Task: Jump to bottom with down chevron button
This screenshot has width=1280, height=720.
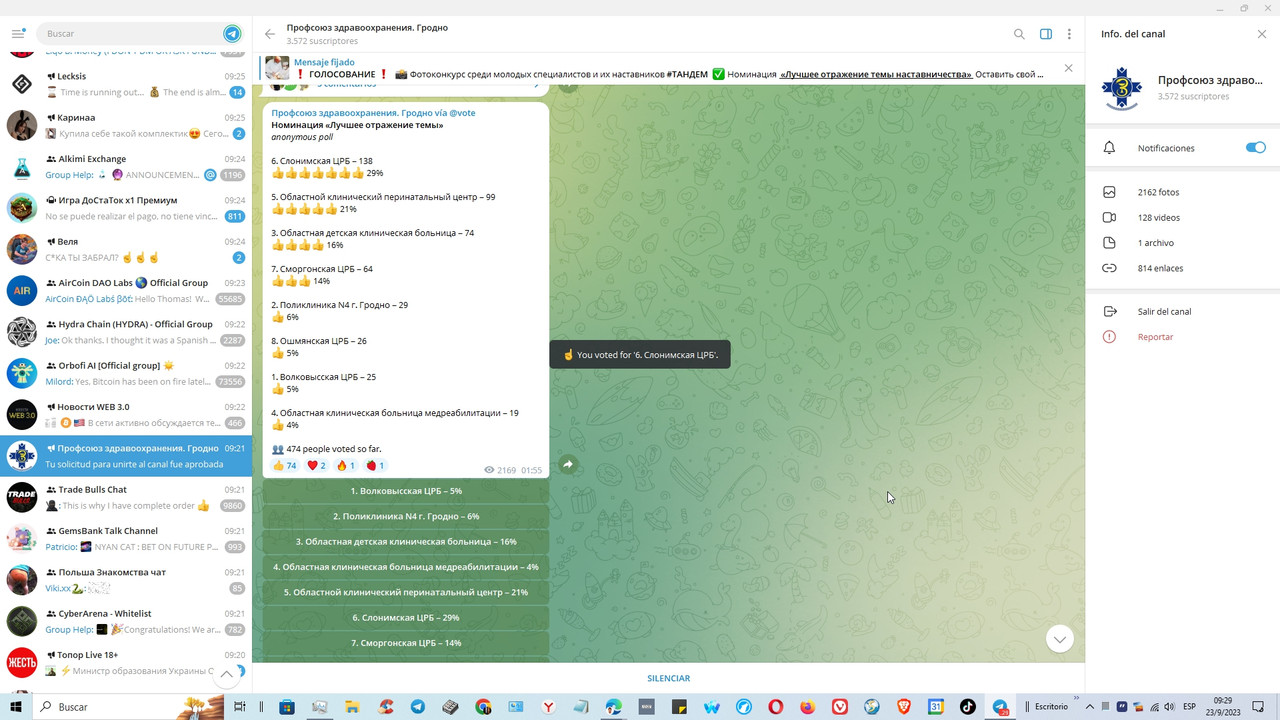Action: tap(1060, 638)
